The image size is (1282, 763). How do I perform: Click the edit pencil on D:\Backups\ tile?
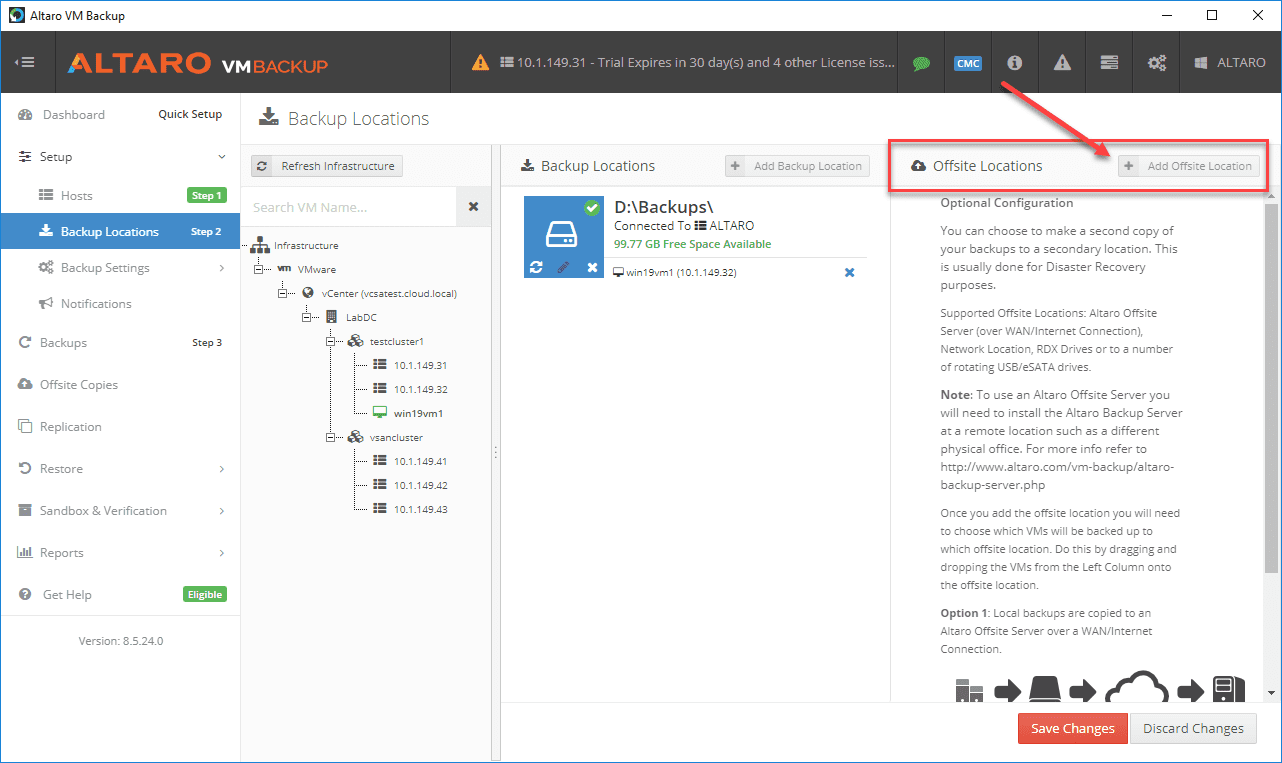[563, 267]
